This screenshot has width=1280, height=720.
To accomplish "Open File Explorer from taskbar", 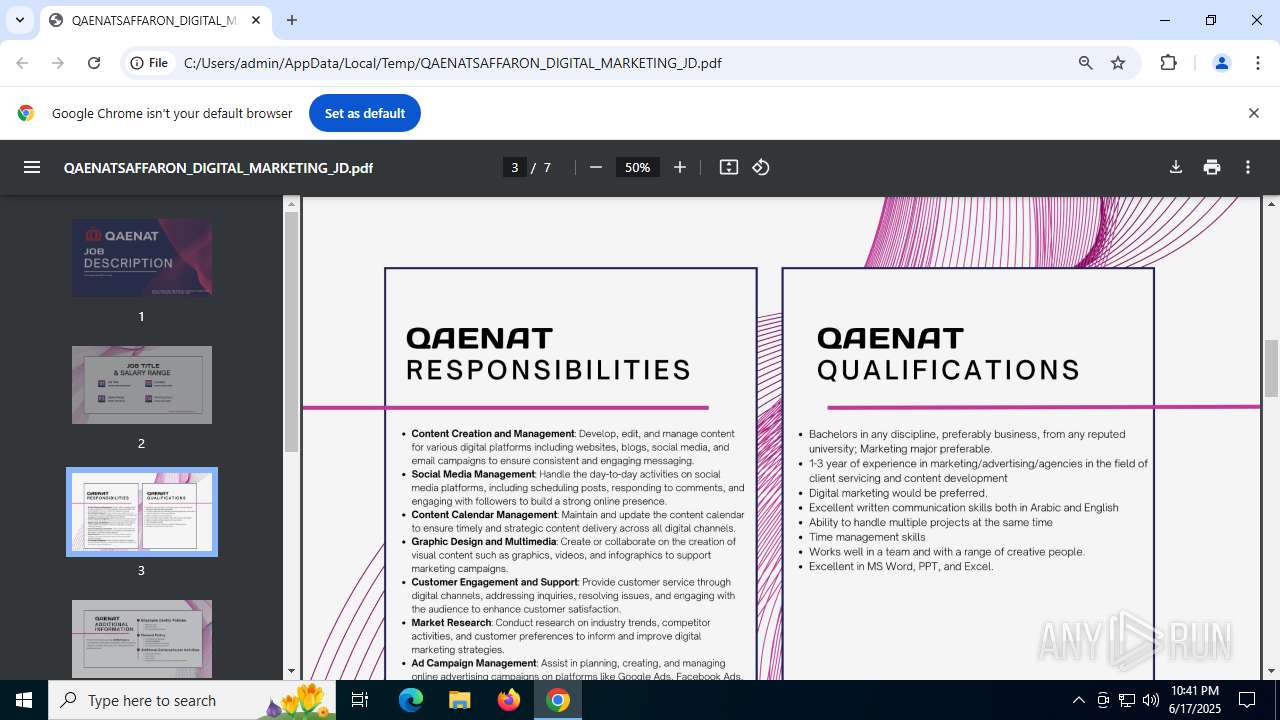I will coord(459,700).
